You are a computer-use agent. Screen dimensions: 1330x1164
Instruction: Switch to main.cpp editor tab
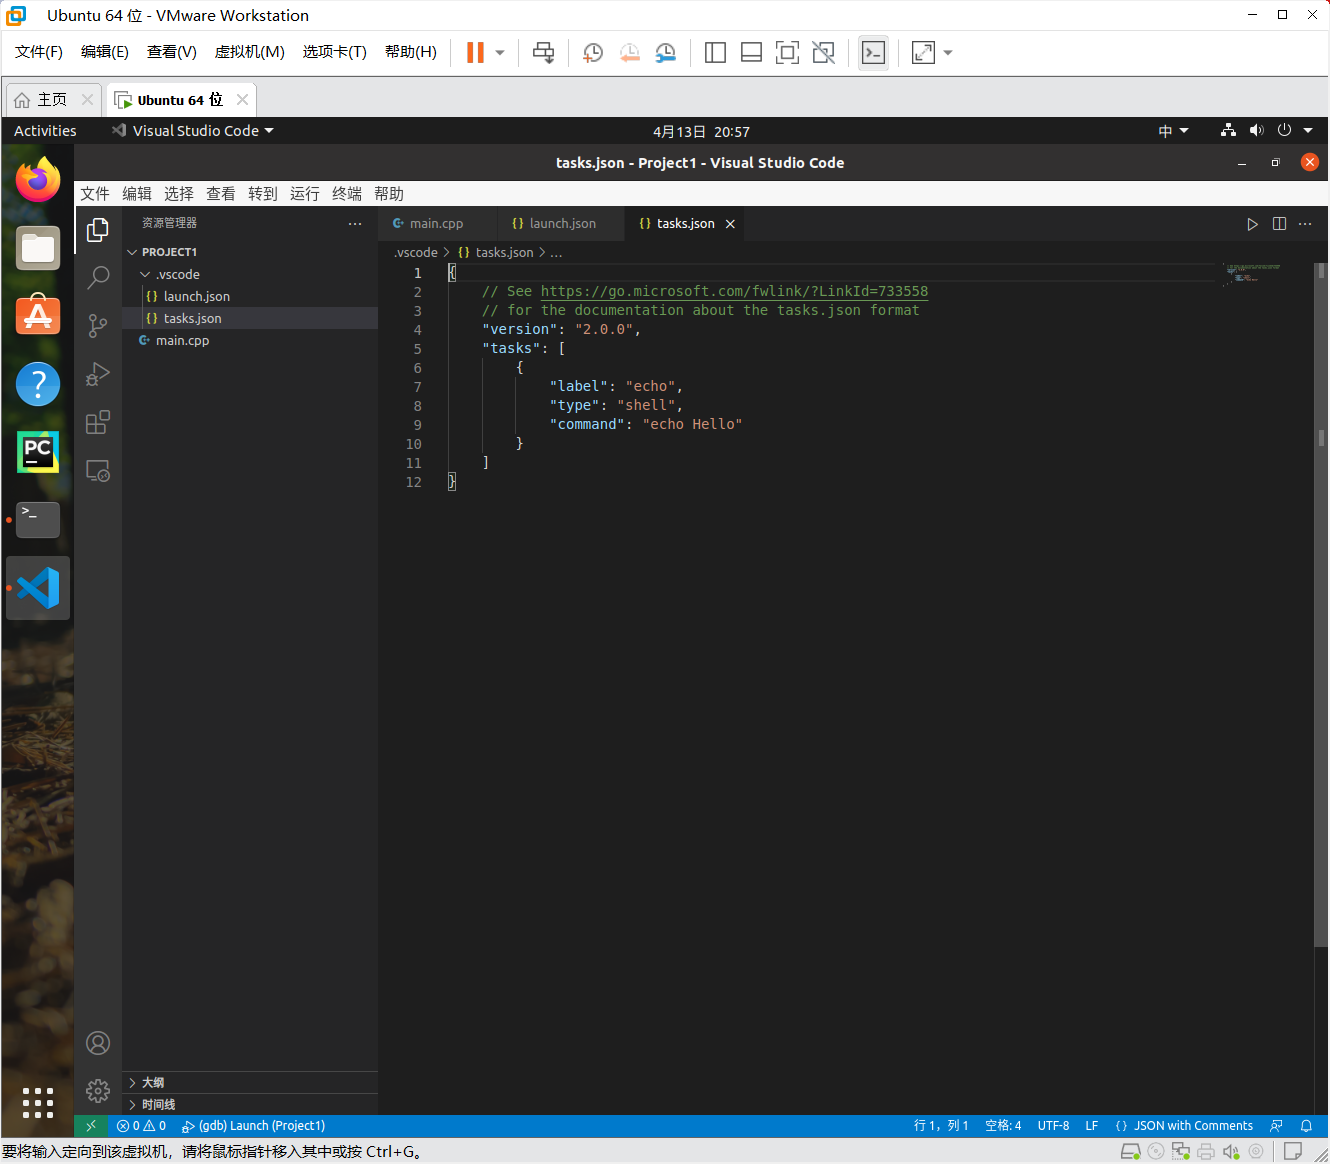pyautogui.click(x=437, y=224)
